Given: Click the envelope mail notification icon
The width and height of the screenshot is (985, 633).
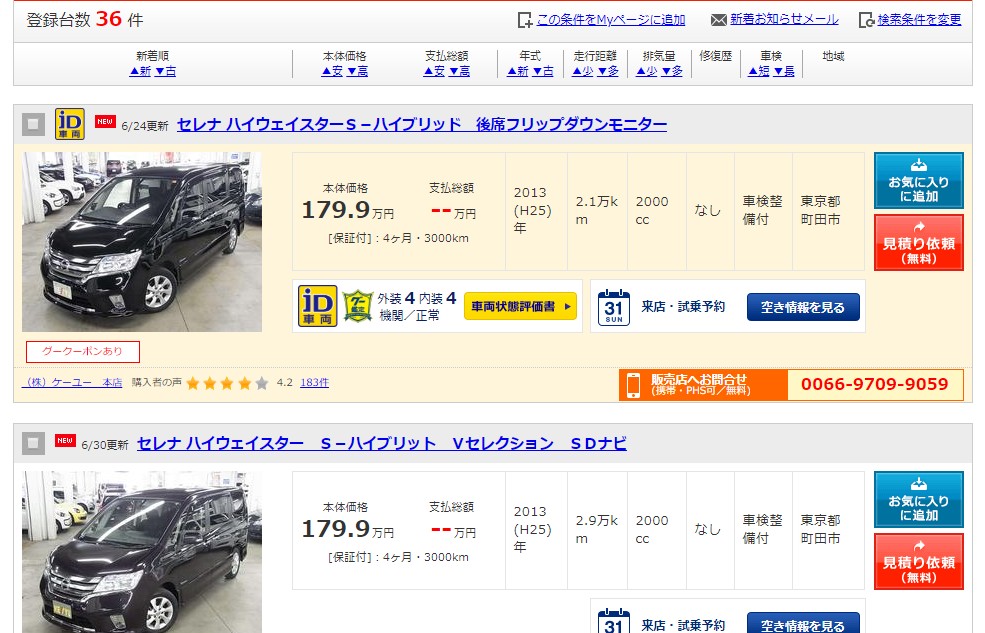Looking at the screenshot, I should click(x=718, y=20).
